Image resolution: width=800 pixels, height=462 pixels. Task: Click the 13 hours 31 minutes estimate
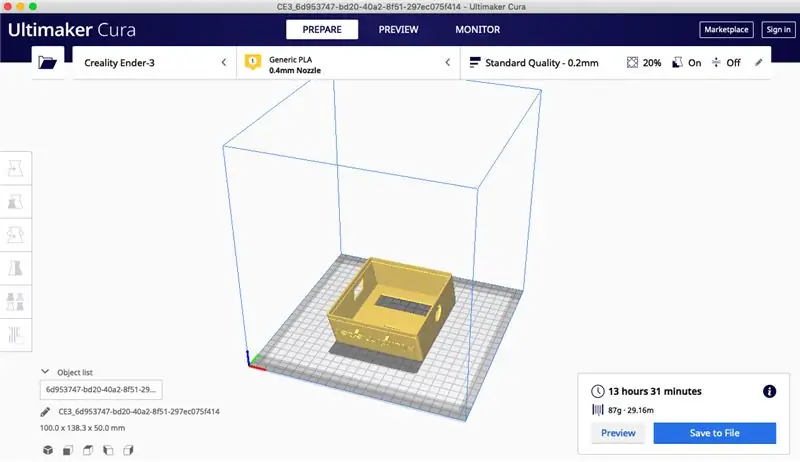click(x=655, y=391)
